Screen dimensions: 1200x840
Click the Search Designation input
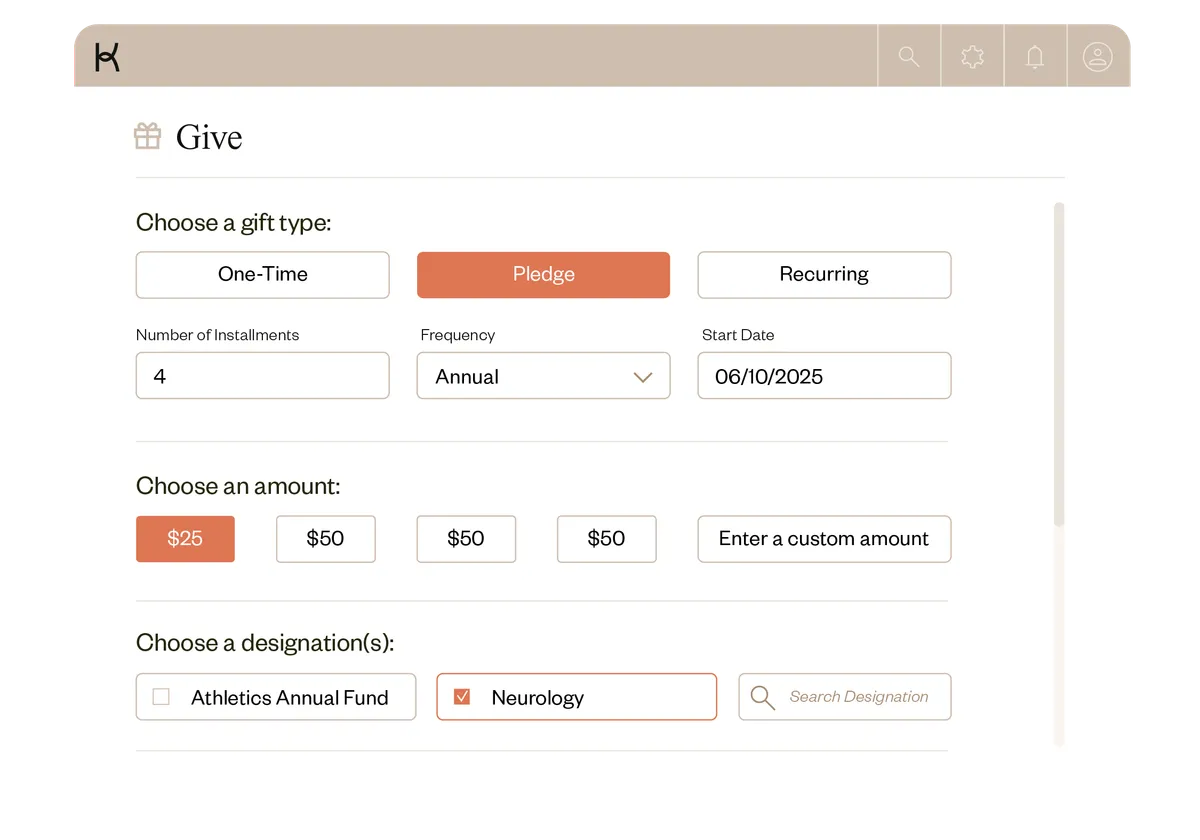click(845, 697)
